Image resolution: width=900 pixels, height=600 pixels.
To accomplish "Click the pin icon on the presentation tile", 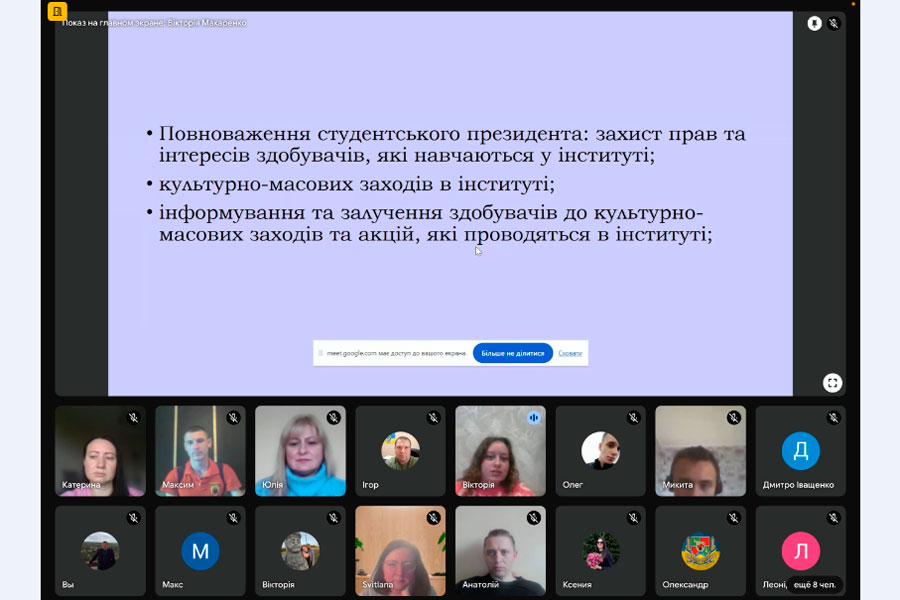I will (x=814, y=24).
